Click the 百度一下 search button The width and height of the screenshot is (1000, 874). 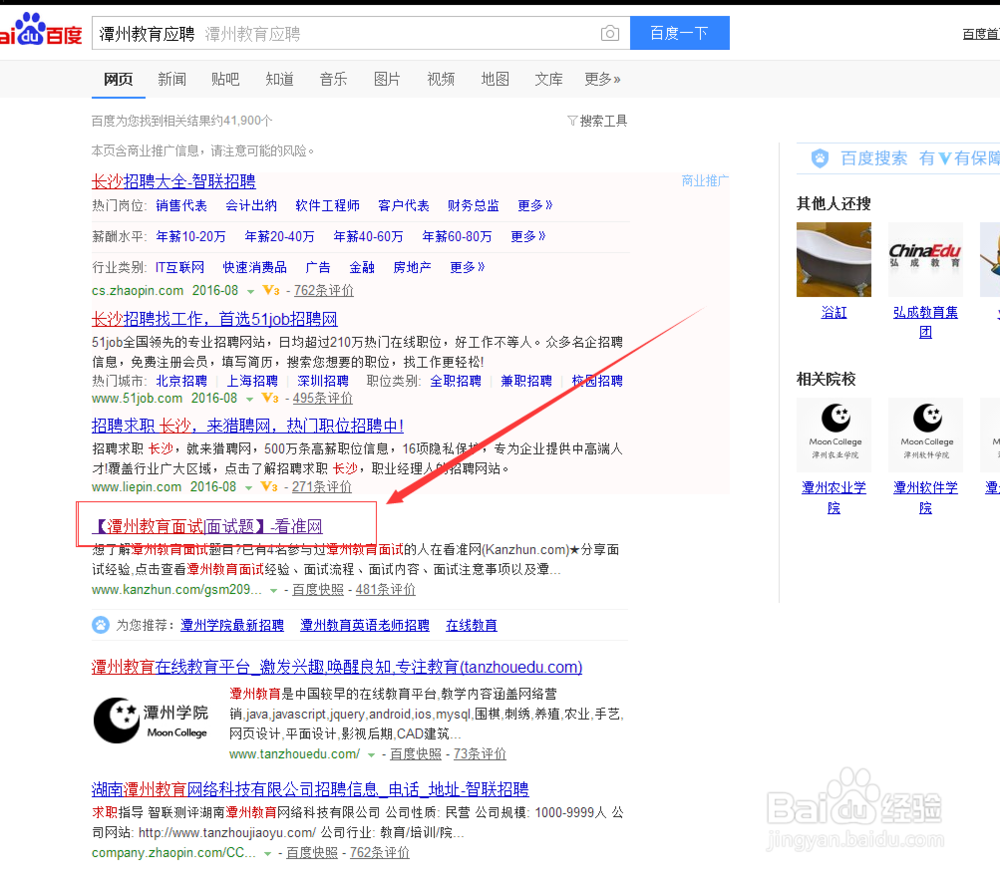[680, 33]
